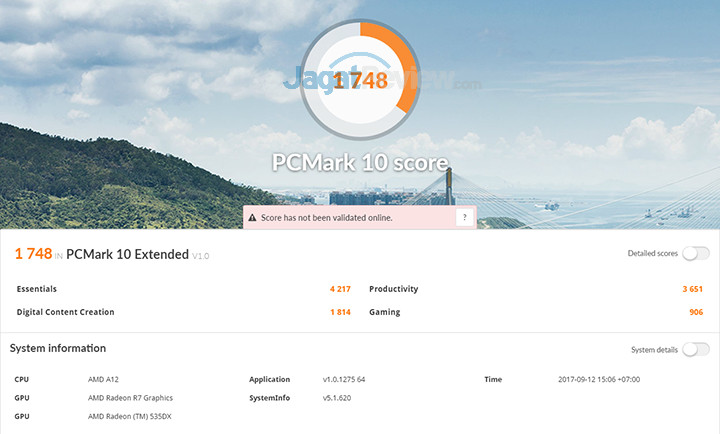Select the Productivity score label
This screenshot has width=720, height=434.
393,289
